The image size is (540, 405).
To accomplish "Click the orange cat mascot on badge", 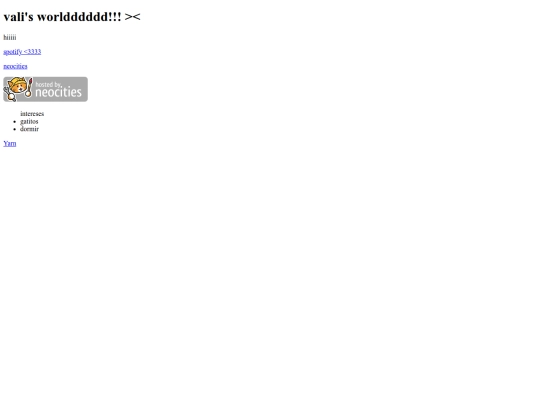I will coord(17,86).
